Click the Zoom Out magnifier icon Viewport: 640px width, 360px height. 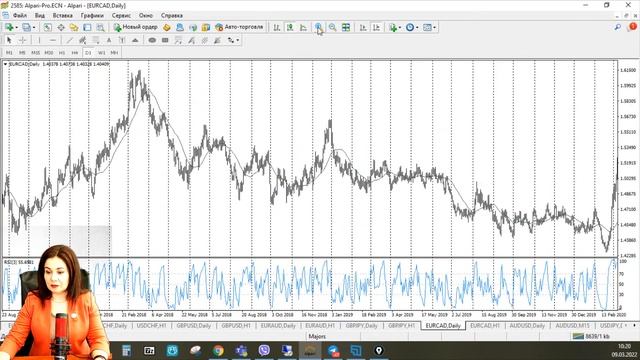click(332, 27)
